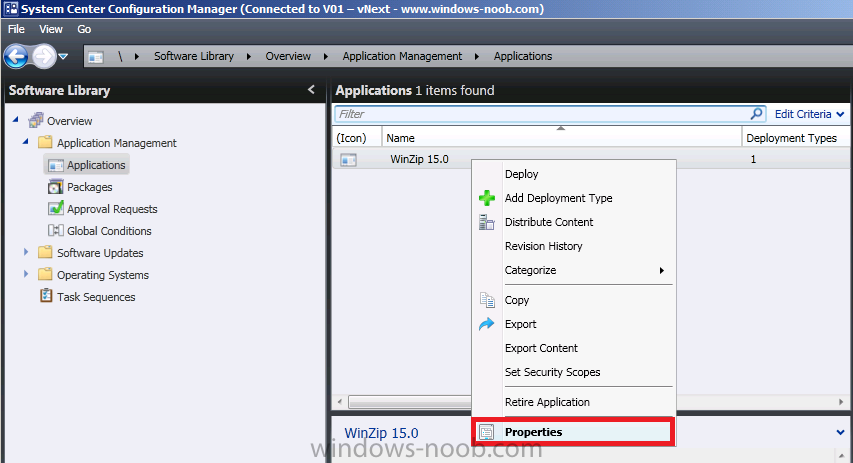Image resolution: width=853 pixels, height=463 pixels.
Task: Click the horizontal scrollbar left arrow
Action: [340, 402]
